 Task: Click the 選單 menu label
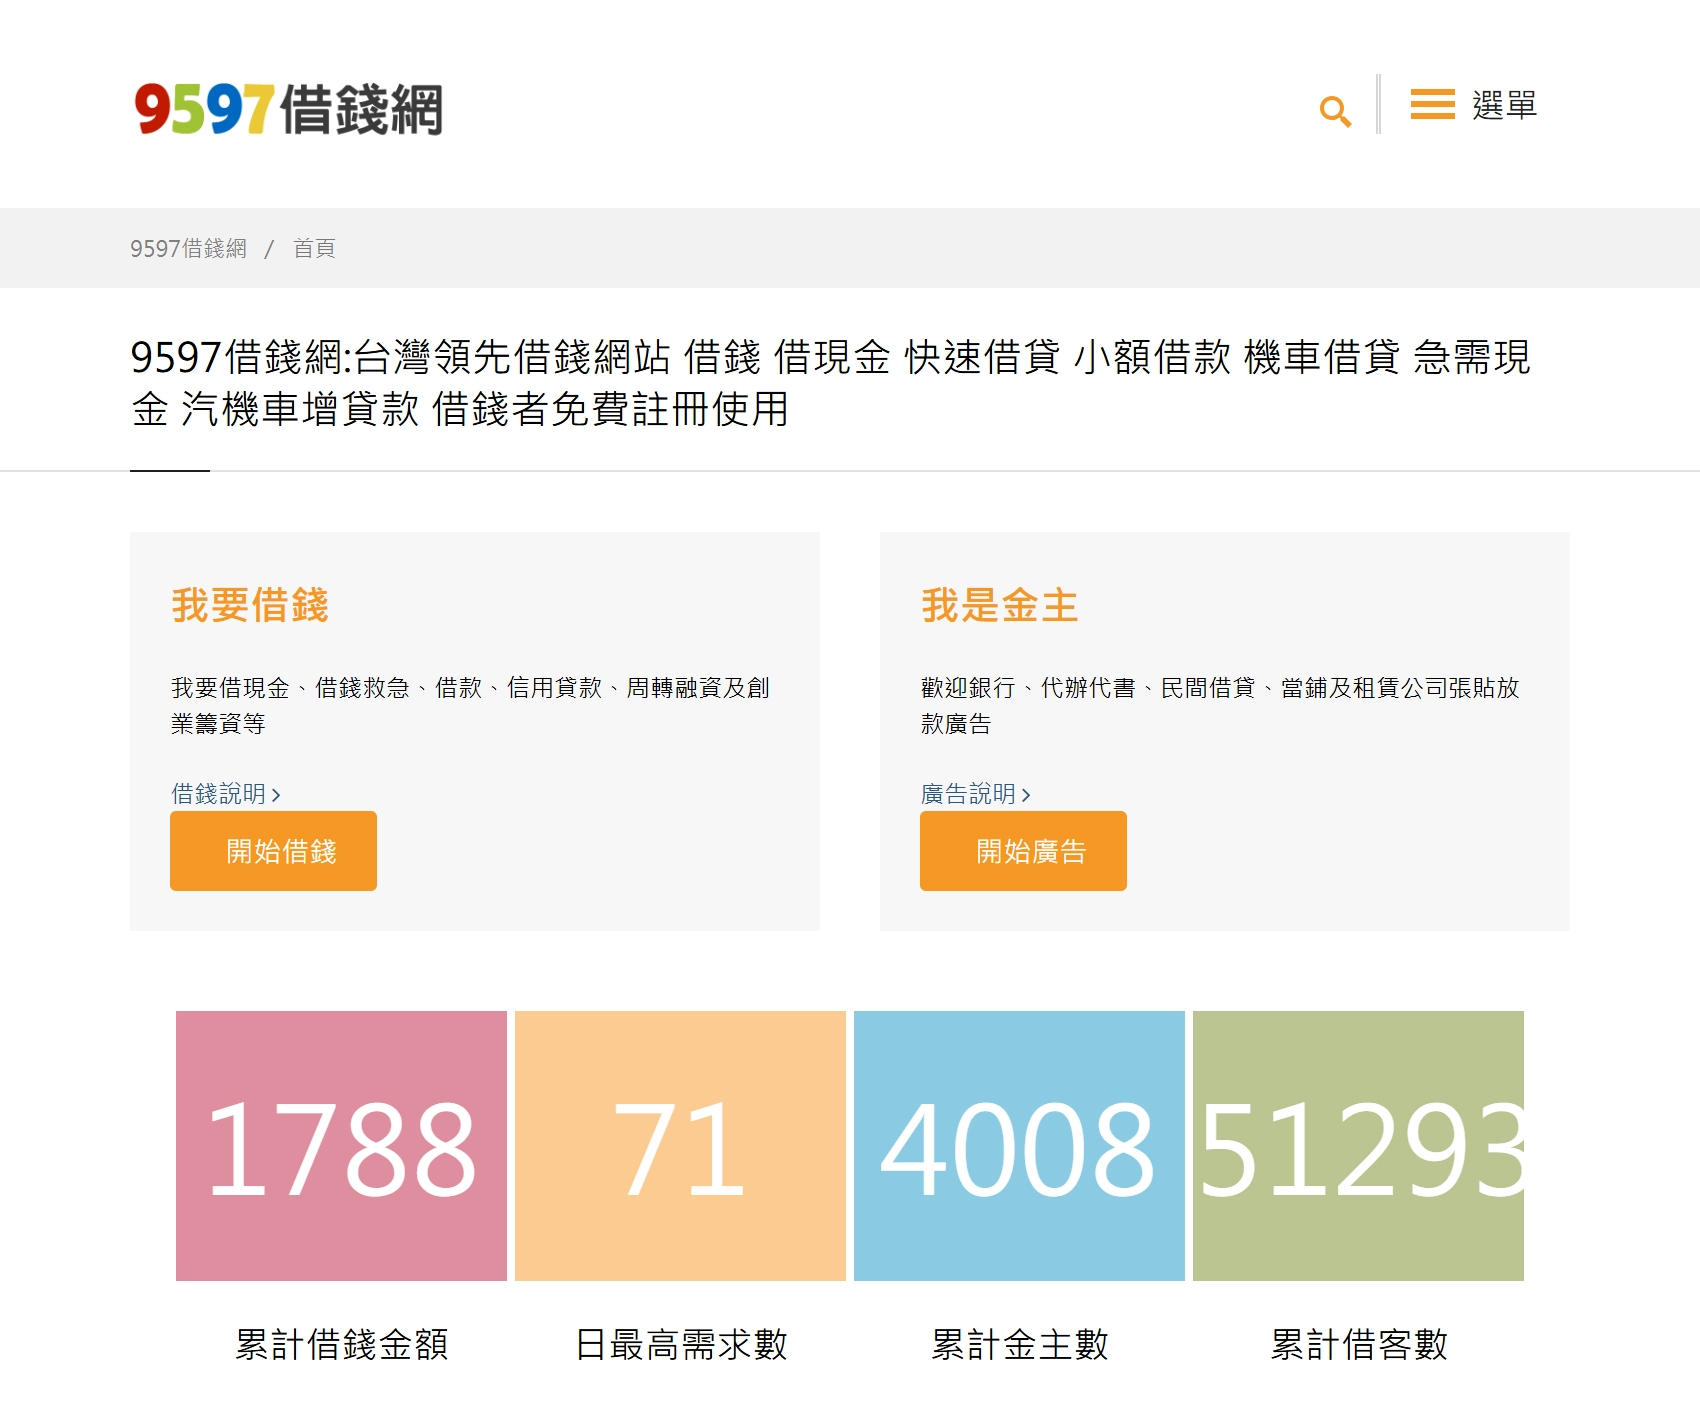pos(1504,105)
